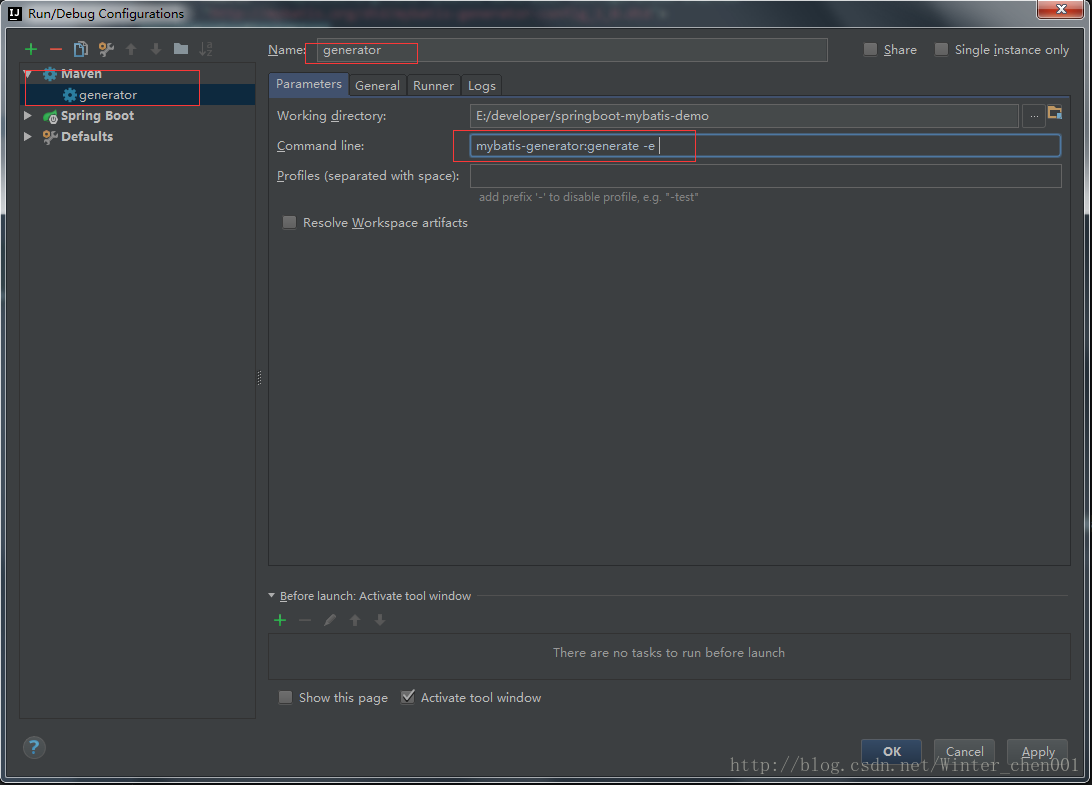1092x785 pixels.
Task: Sort configurations alphabetically
Action: pyautogui.click(x=205, y=49)
